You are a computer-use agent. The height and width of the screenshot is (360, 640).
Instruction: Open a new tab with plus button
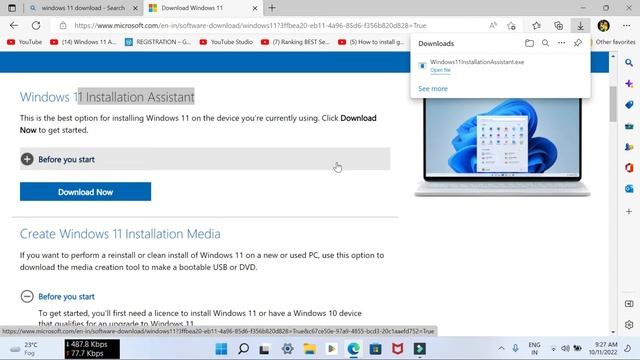pos(272,8)
